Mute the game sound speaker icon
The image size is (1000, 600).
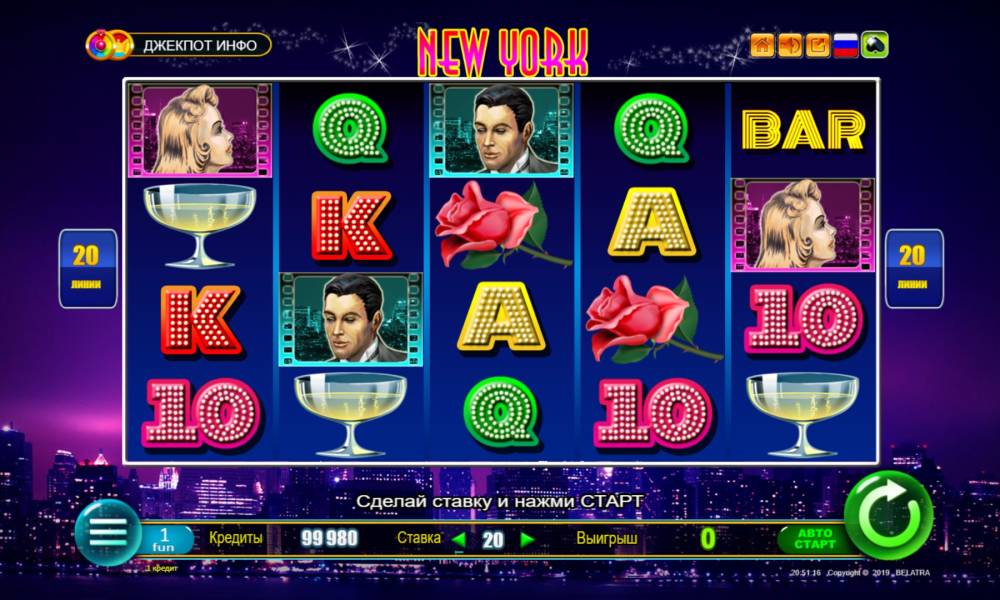pyautogui.click(x=790, y=45)
